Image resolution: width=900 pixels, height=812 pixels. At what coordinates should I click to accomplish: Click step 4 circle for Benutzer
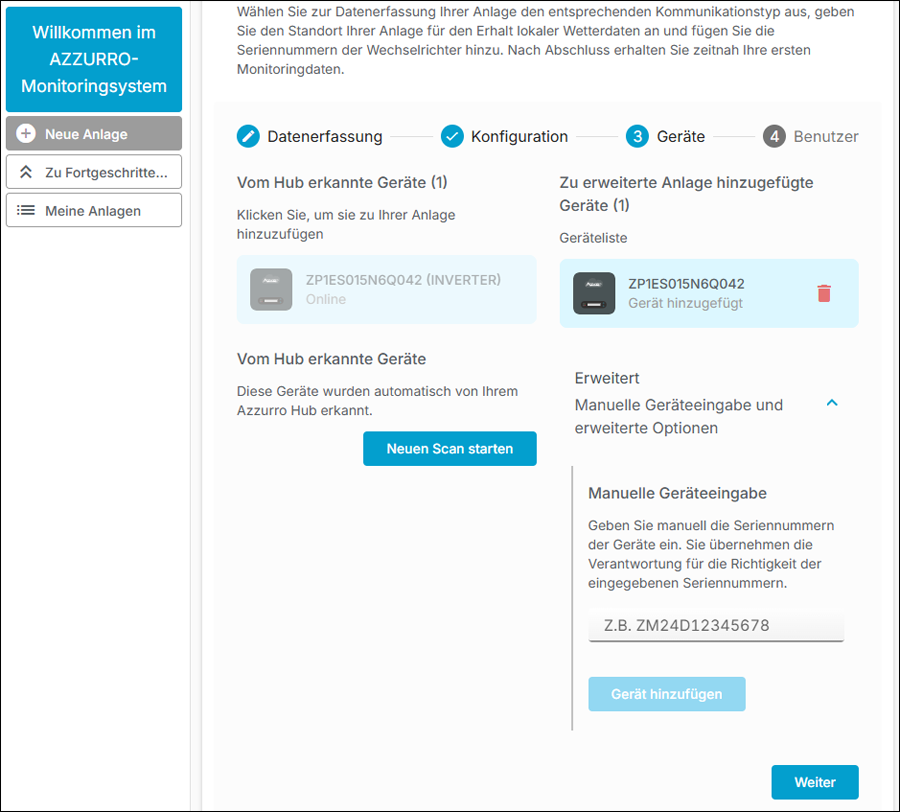click(x=774, y=137)
